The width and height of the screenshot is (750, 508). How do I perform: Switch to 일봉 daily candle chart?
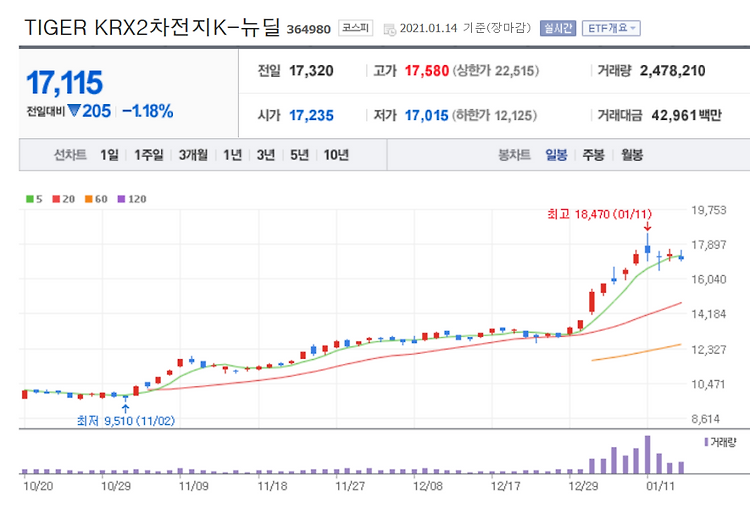(556, 155)
